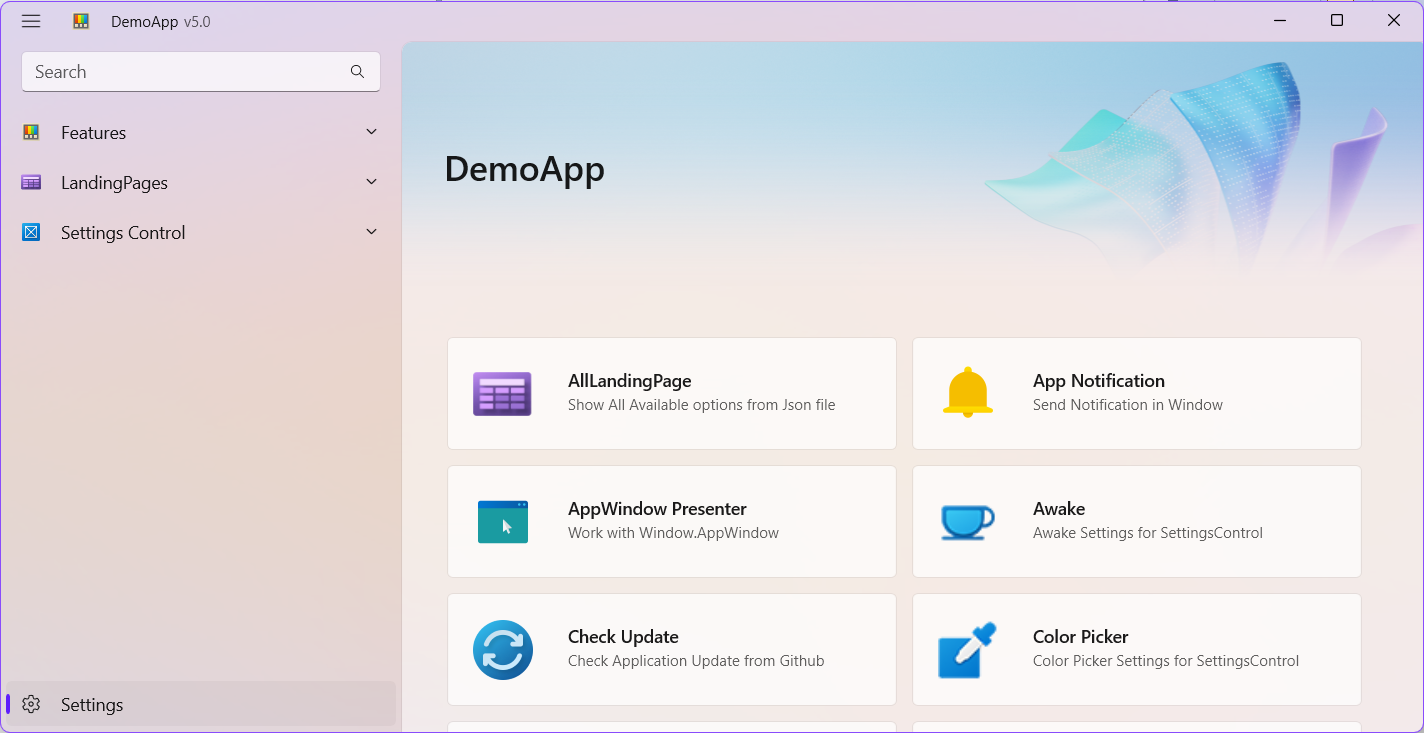
Task: Click the DemoApp logo in the title bar
Action: pos(80,20)
